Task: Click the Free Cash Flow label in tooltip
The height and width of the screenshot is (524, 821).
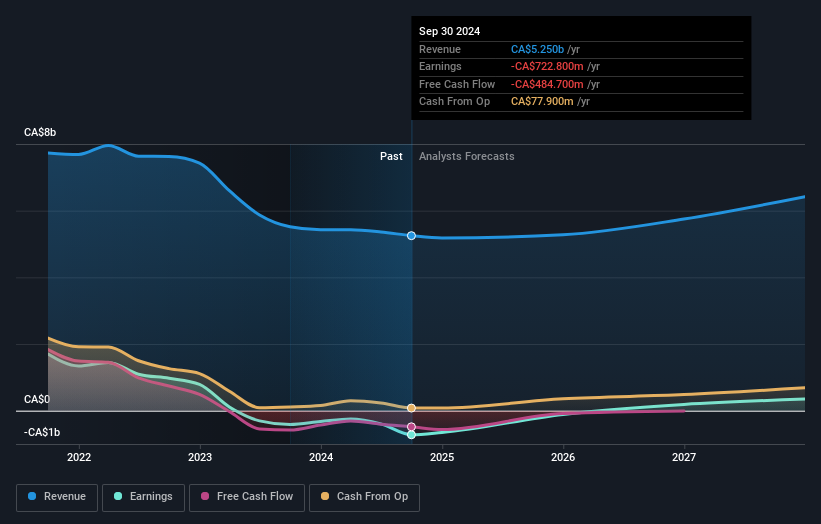Action: tap(457, 84)
